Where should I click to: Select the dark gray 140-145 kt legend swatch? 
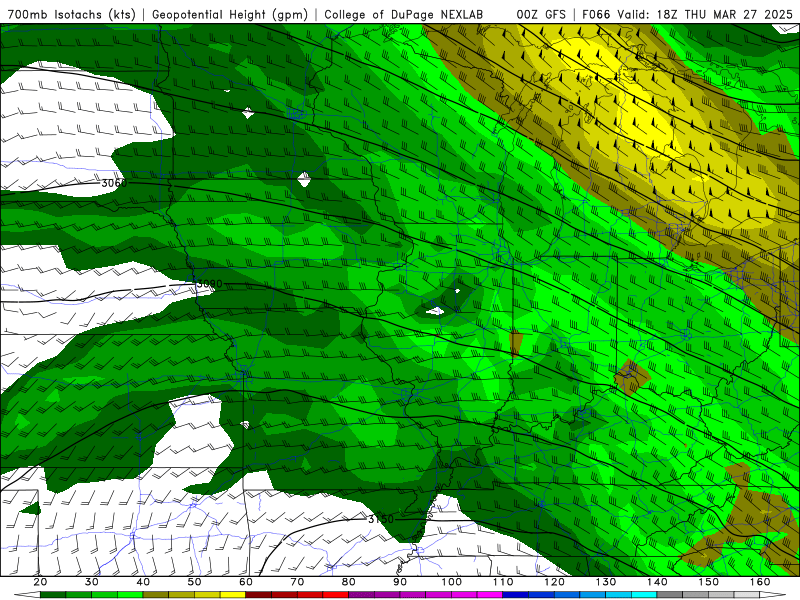(670, 595)
